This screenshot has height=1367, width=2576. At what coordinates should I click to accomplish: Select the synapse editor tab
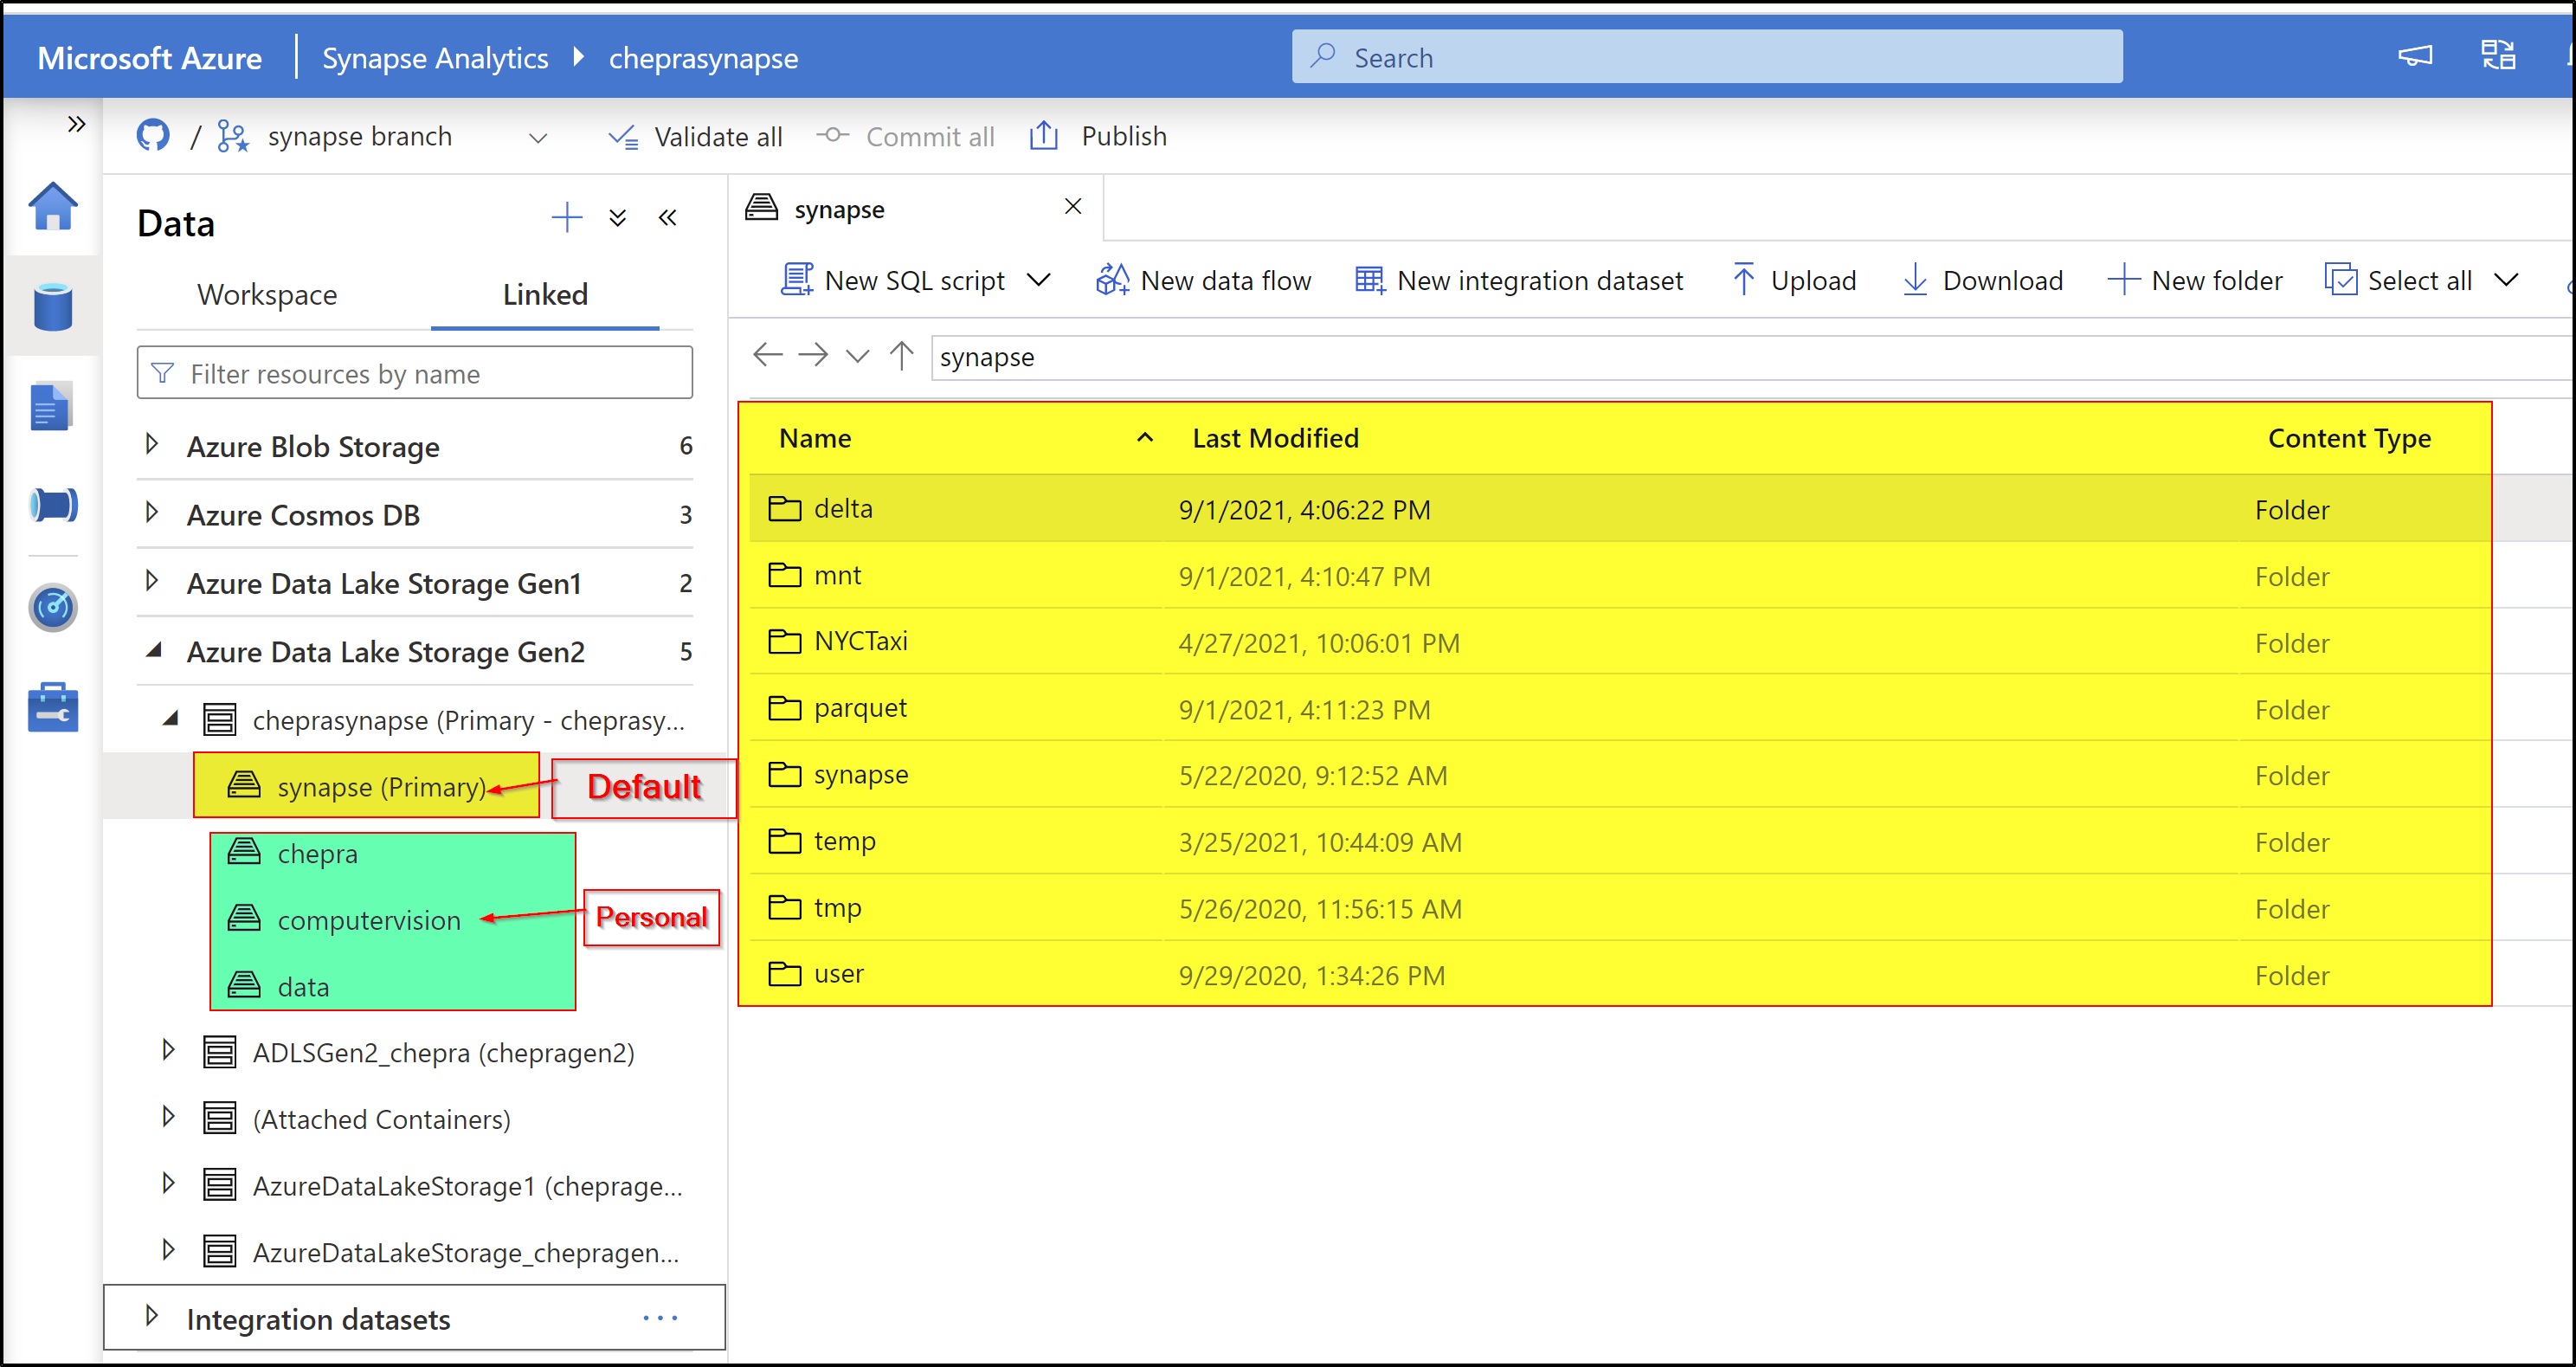coord(917,208)
